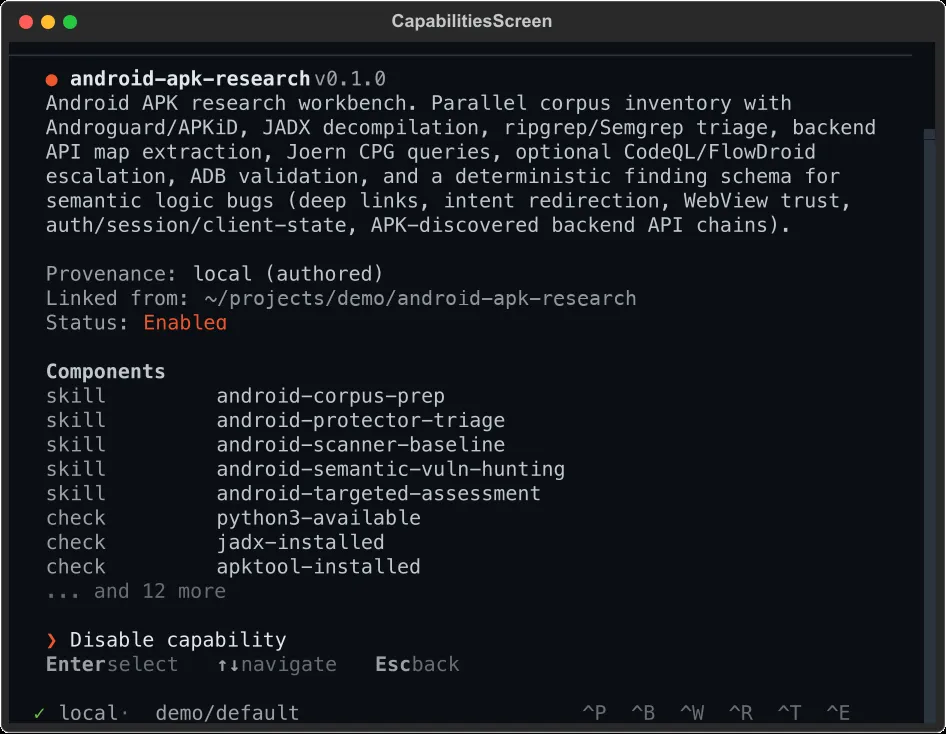The image size is (946, 734).
Task: Close the CapabilitiesScreen window
Action: [x=26, y=22]
